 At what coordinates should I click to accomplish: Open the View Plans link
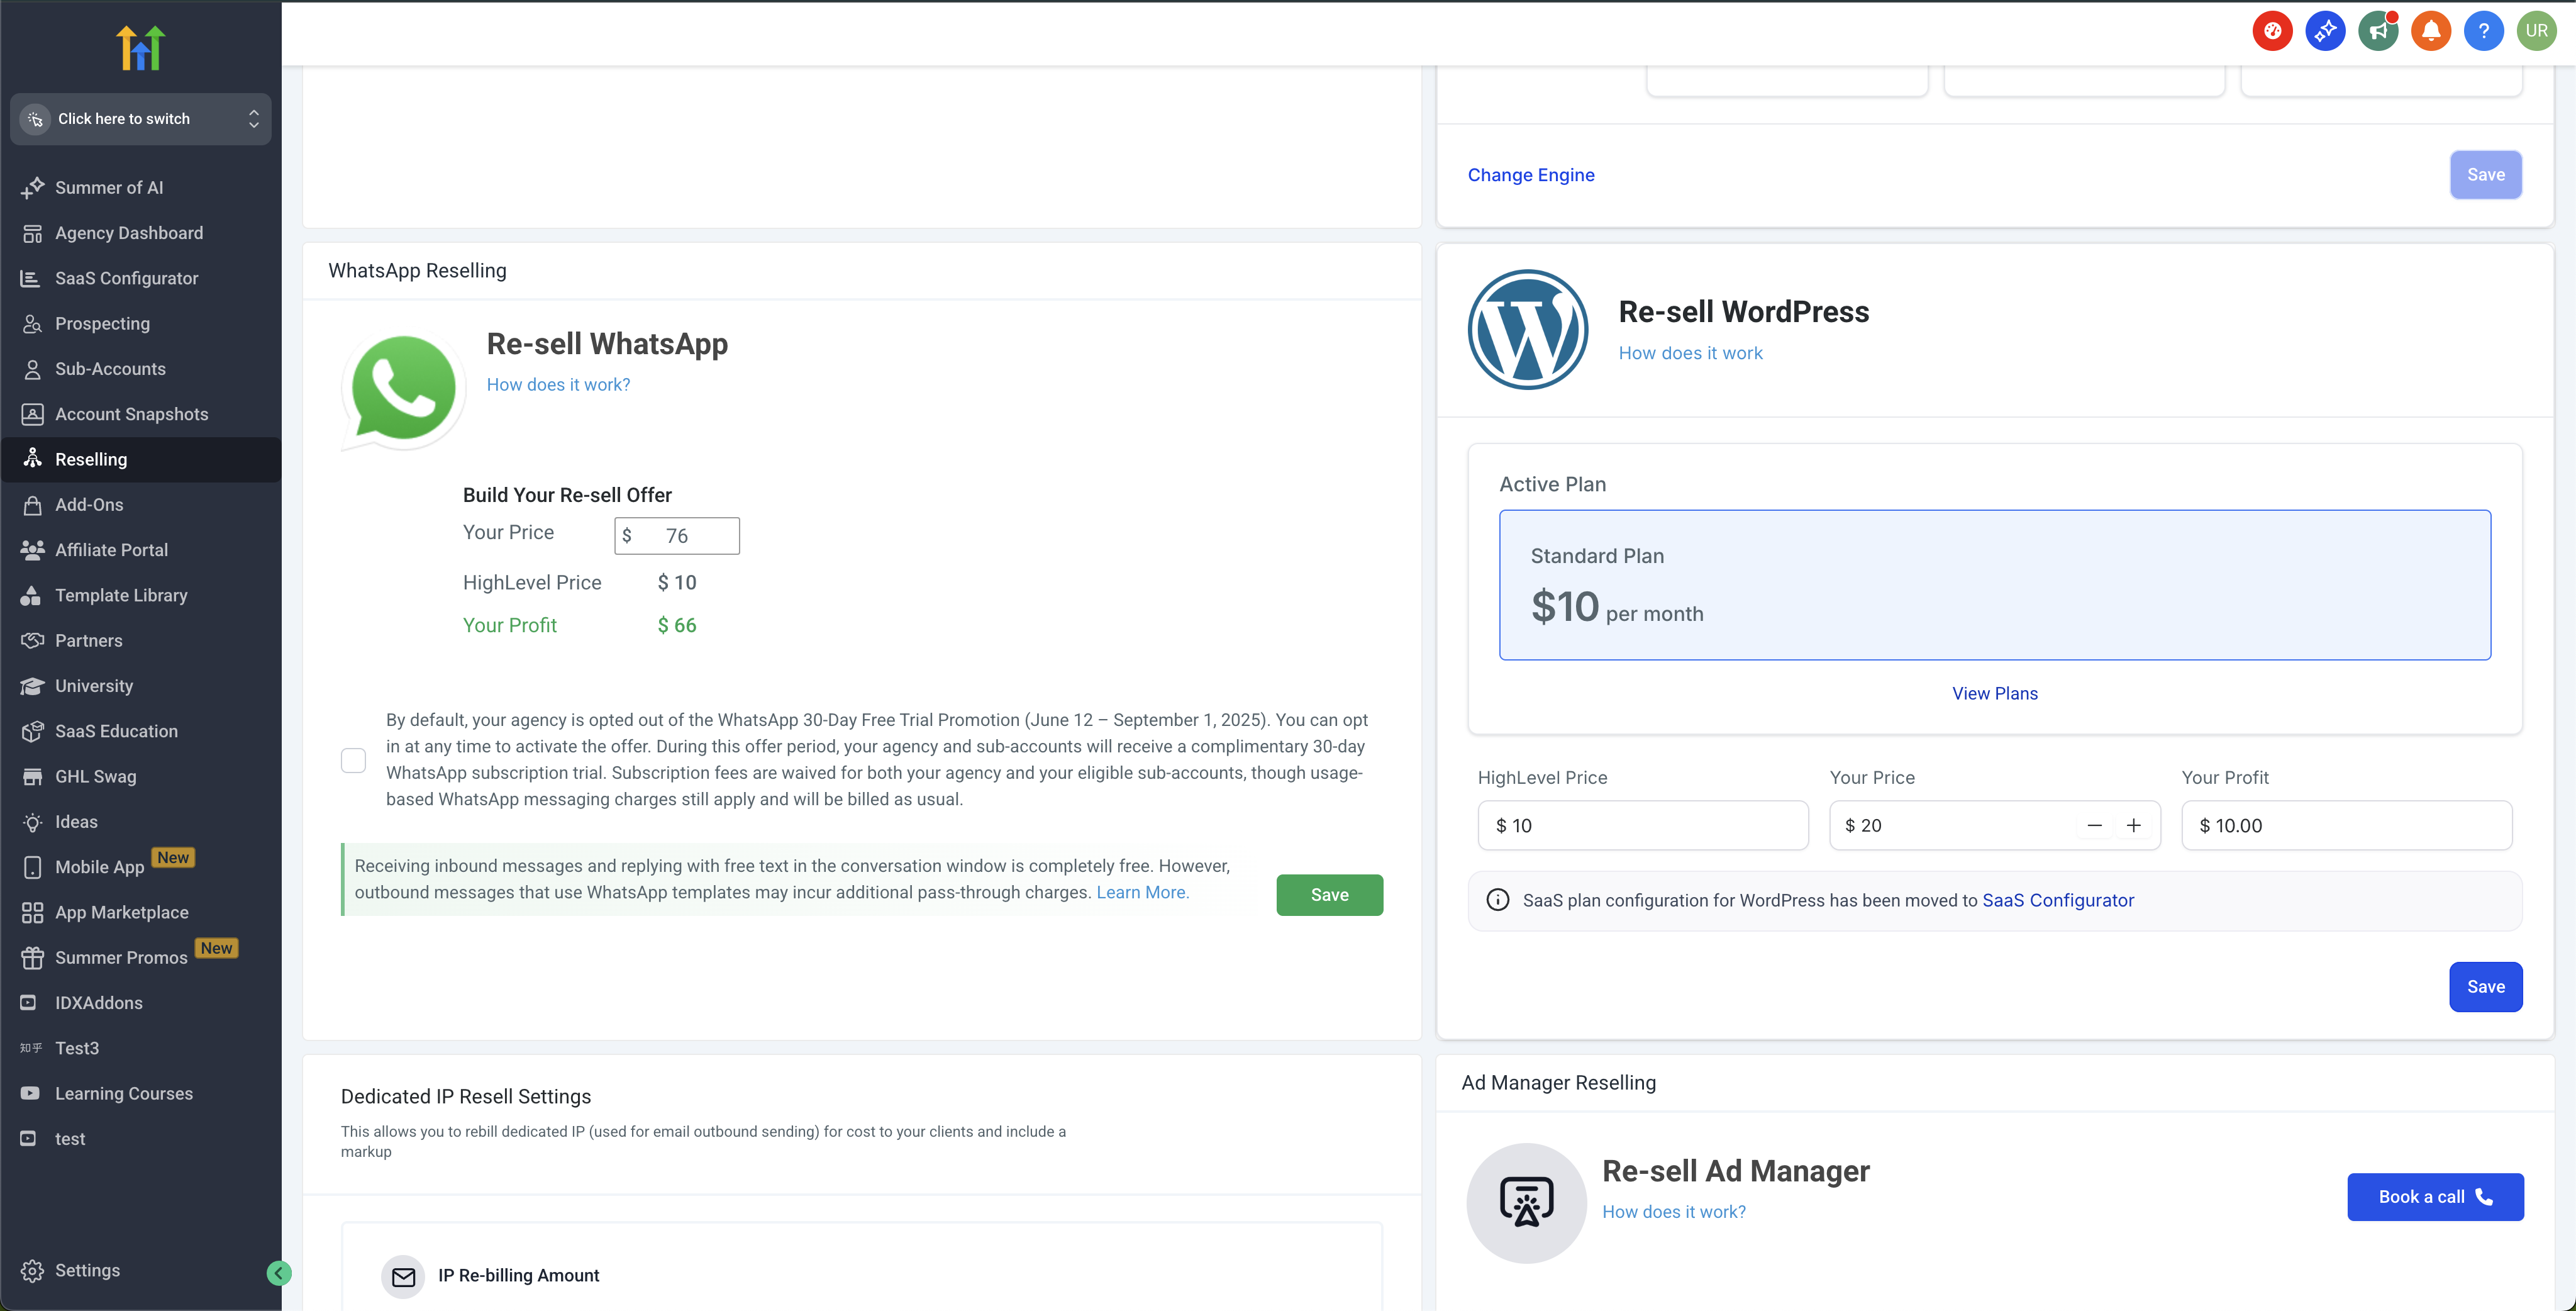1994,693
